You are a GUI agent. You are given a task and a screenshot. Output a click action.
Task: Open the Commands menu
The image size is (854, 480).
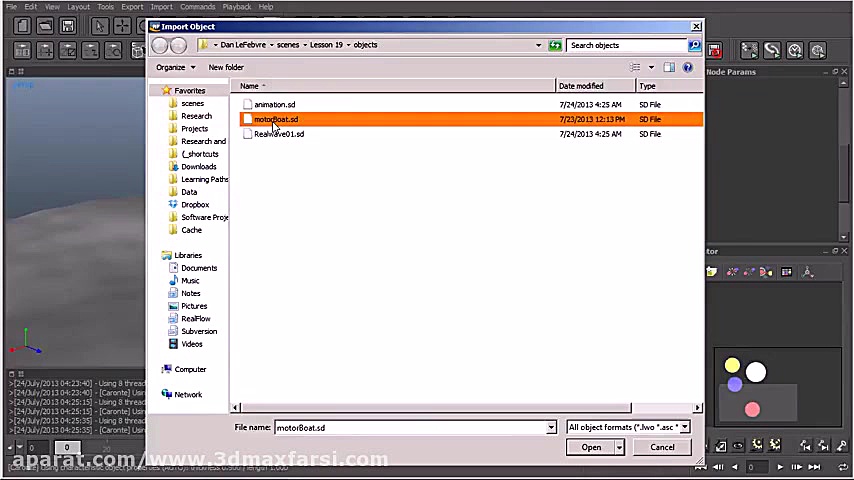(198, 7)
